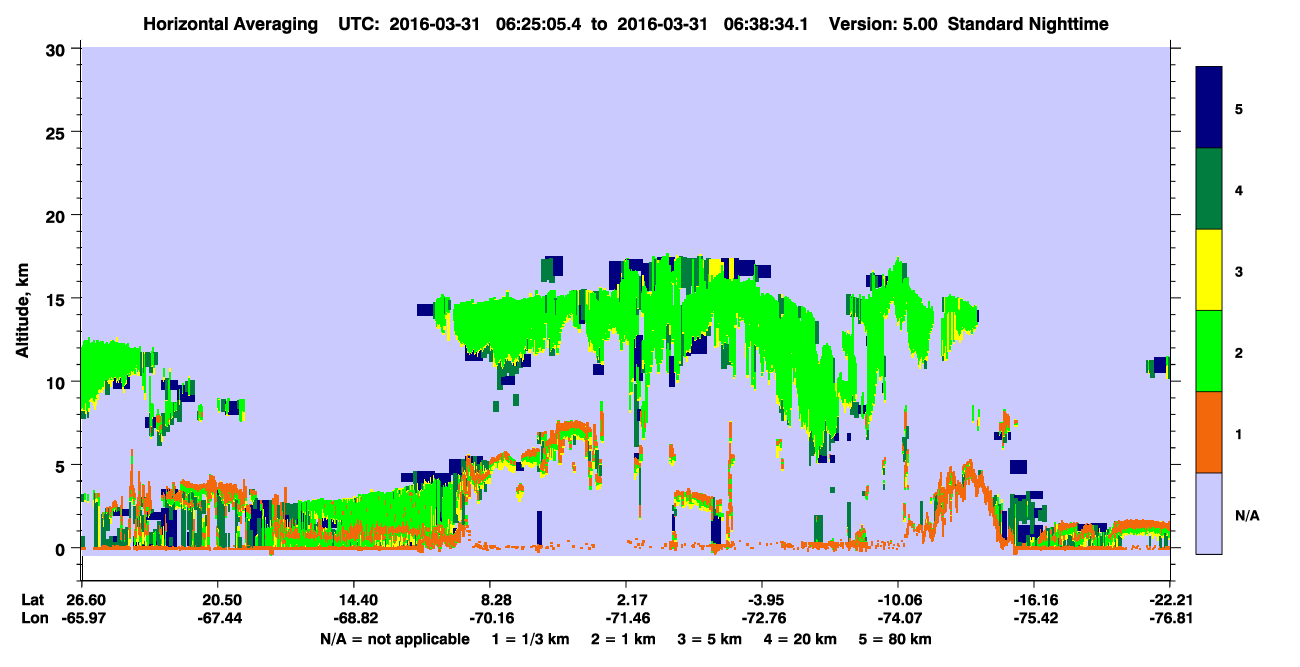This screenshot has height=667, width=1300.
Task: Click longitude value -71.46
Action: pos(626,618)
